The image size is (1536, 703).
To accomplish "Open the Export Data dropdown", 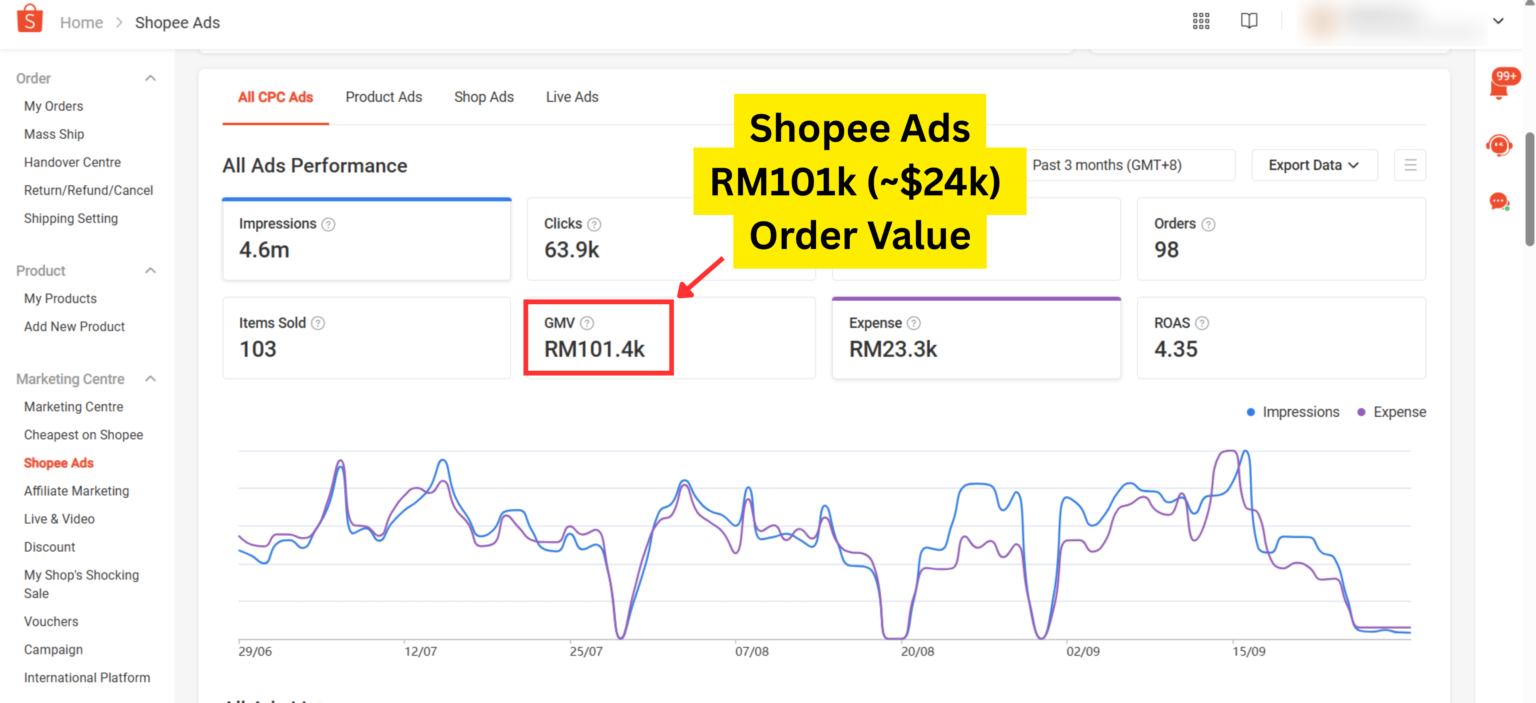I will pyautogui.click(x=1314, y=165).
